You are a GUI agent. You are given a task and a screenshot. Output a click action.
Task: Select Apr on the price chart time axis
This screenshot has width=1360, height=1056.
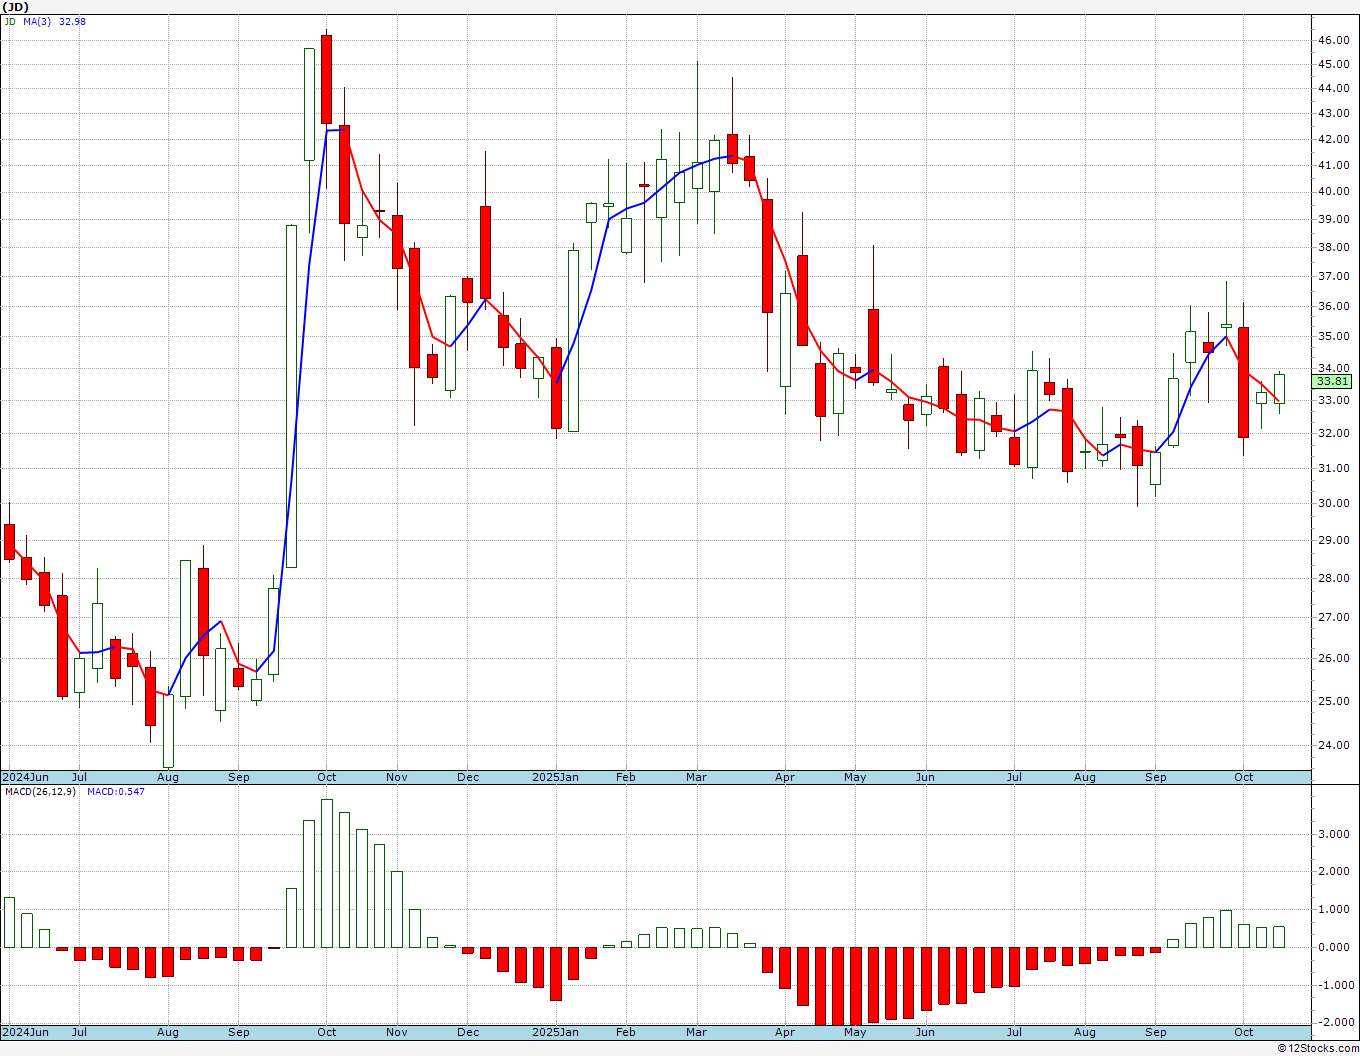pyautogui.click(x=785, y=777)
